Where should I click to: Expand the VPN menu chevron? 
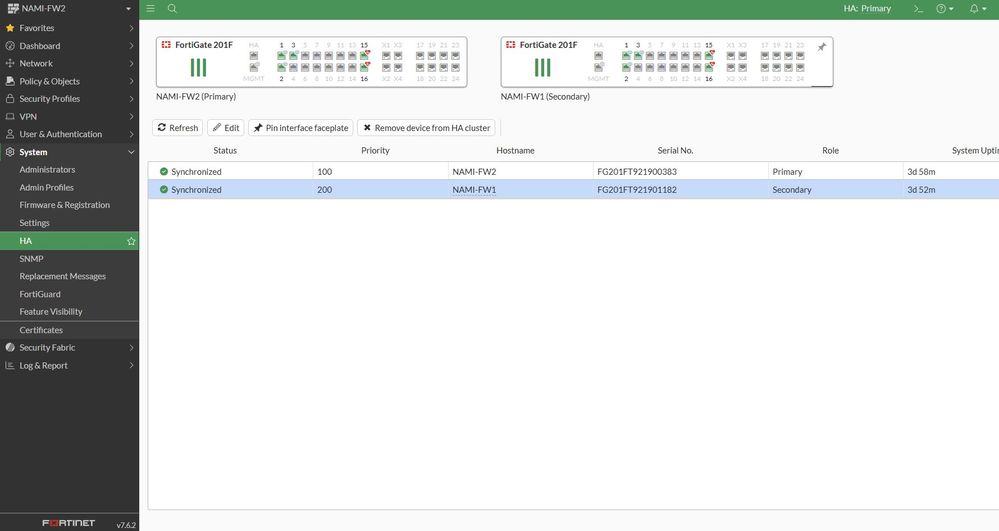[x=131, y=117]
